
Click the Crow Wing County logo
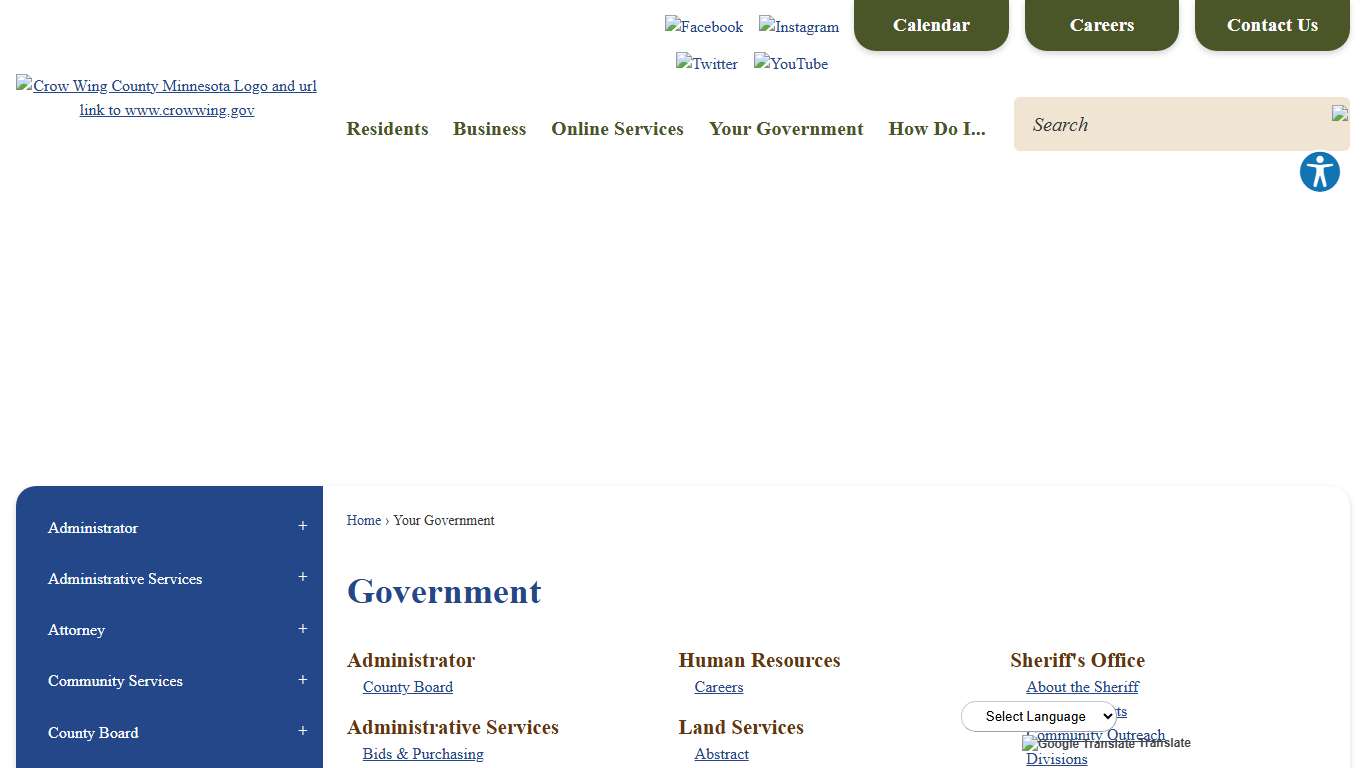tap(166, 98)
